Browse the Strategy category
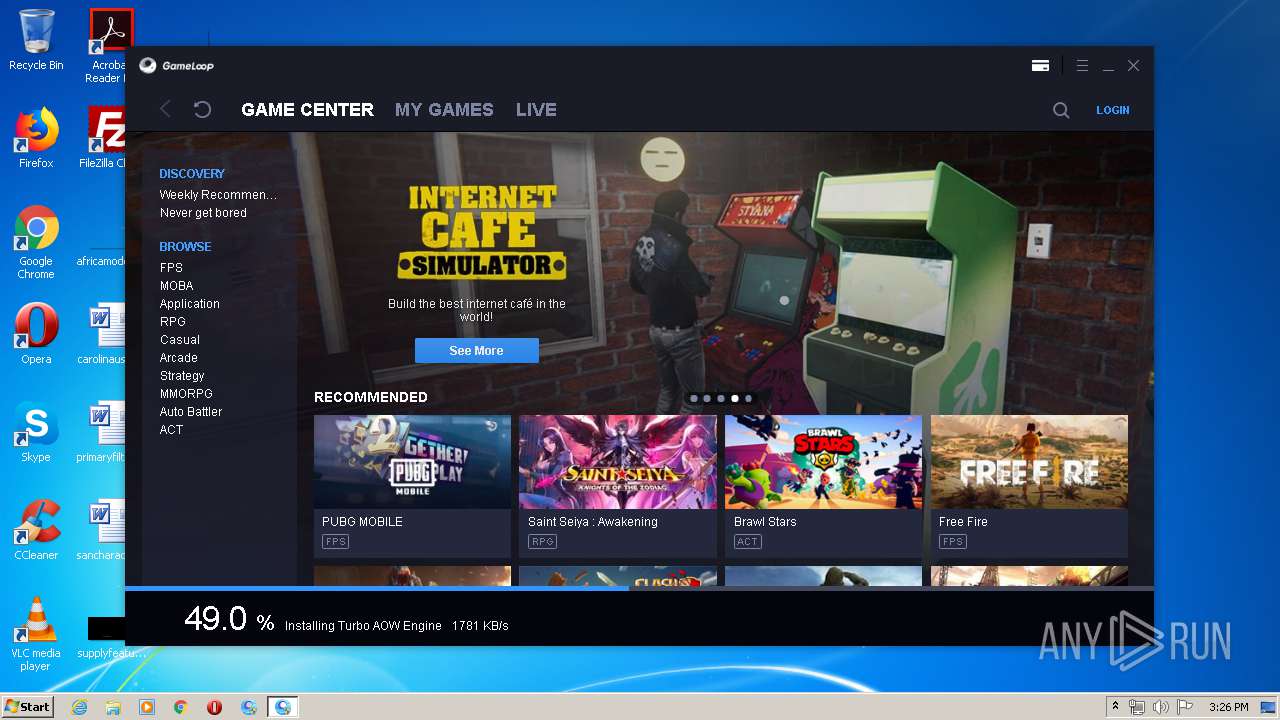1280x720 pixels. coord(182,376)
